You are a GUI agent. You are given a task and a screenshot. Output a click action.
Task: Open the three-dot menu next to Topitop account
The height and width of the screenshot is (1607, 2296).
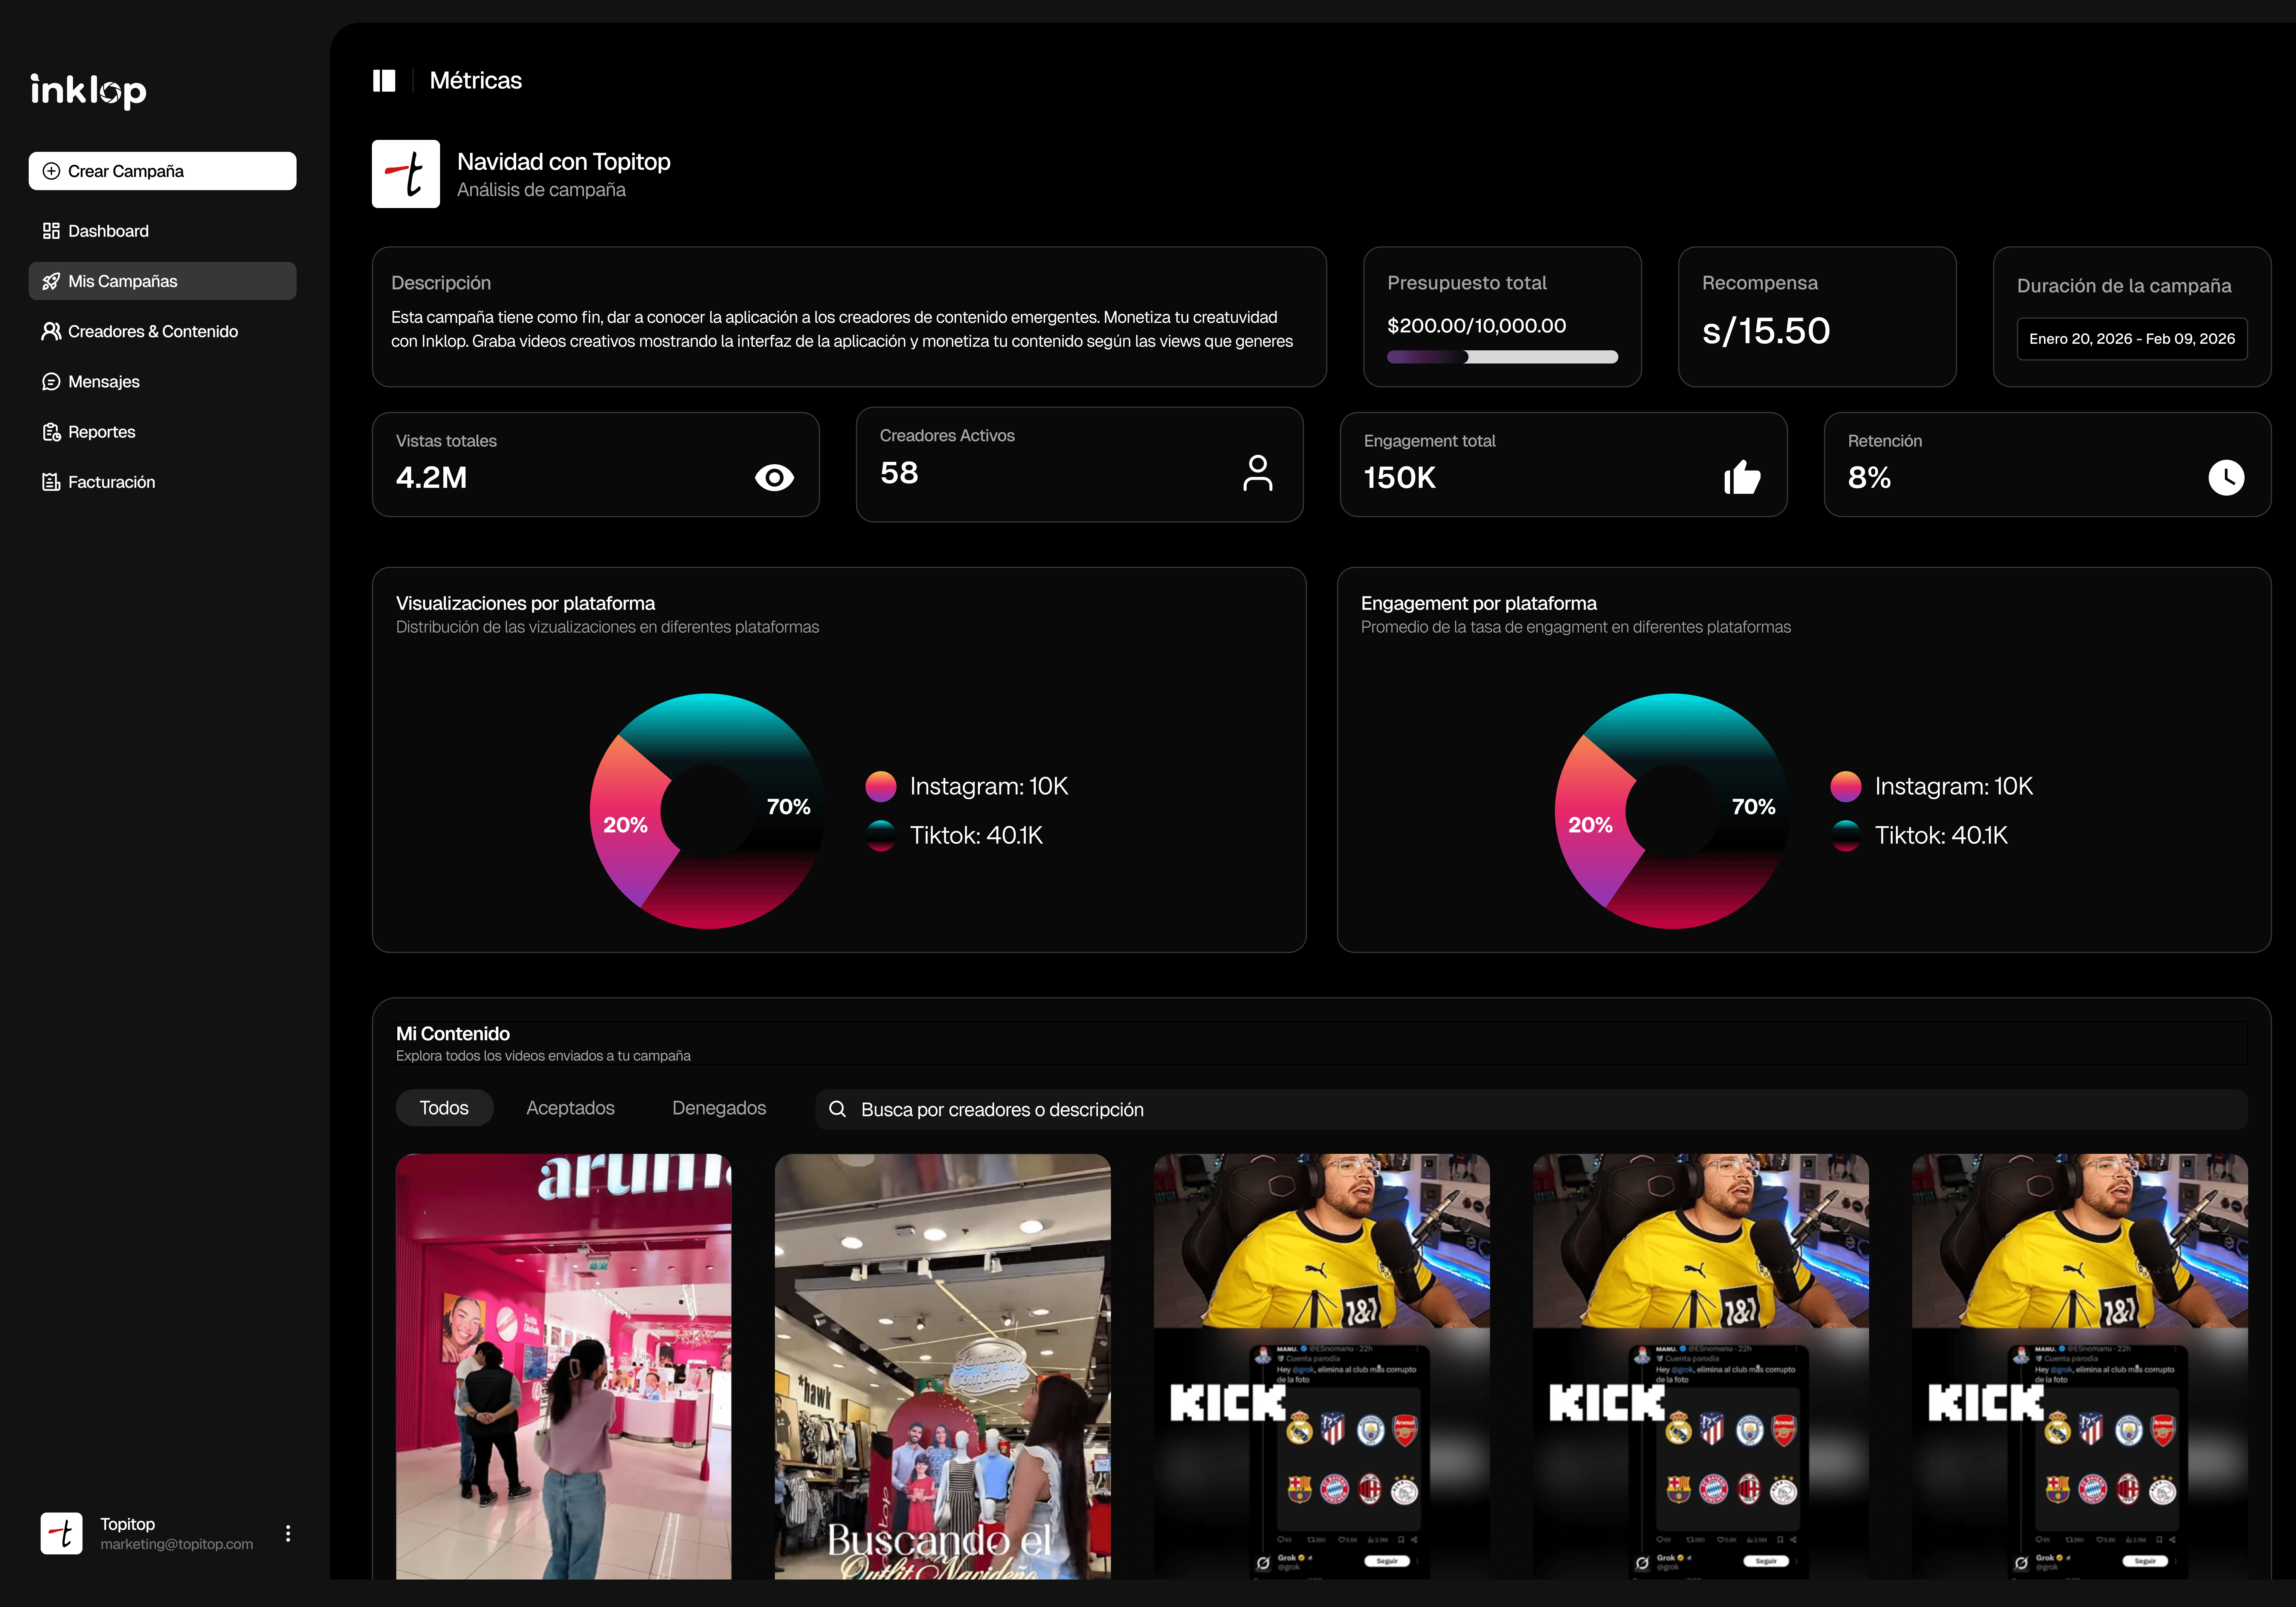tap(288, 1533)
